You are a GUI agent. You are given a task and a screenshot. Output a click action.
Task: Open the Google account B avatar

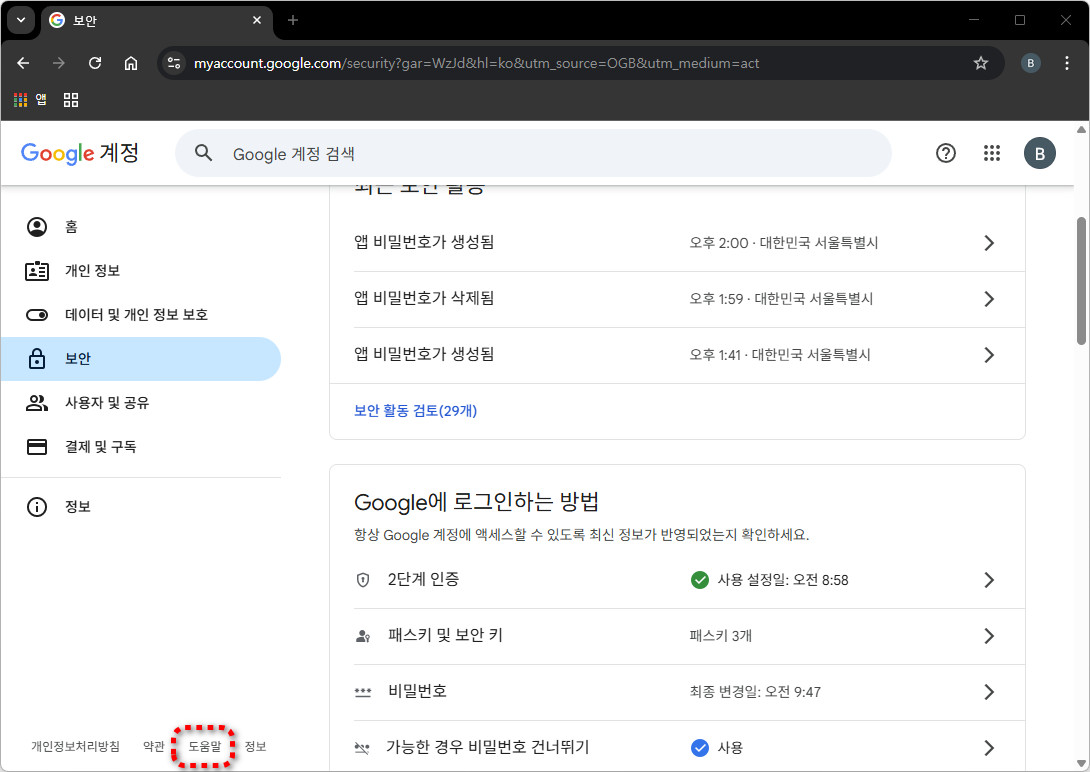[x=1039, y=154]
